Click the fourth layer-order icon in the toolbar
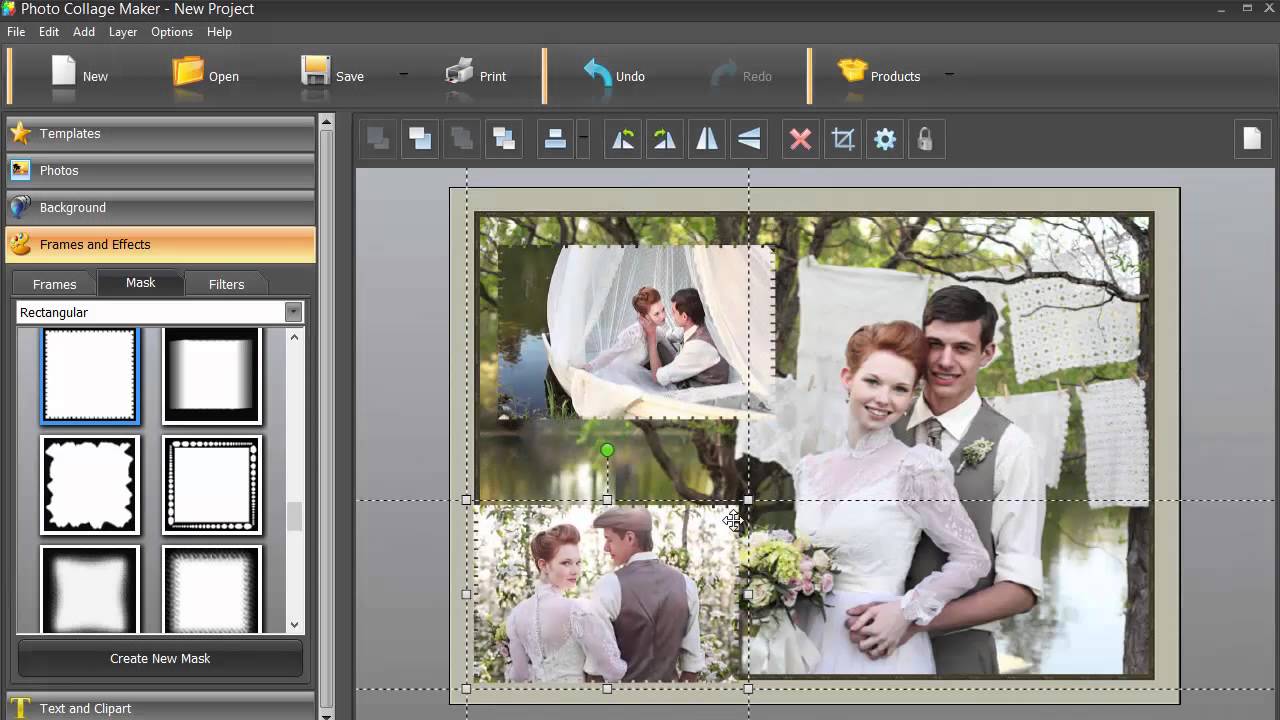This screenshot has height=720, width=1280. tap(505, 139)
